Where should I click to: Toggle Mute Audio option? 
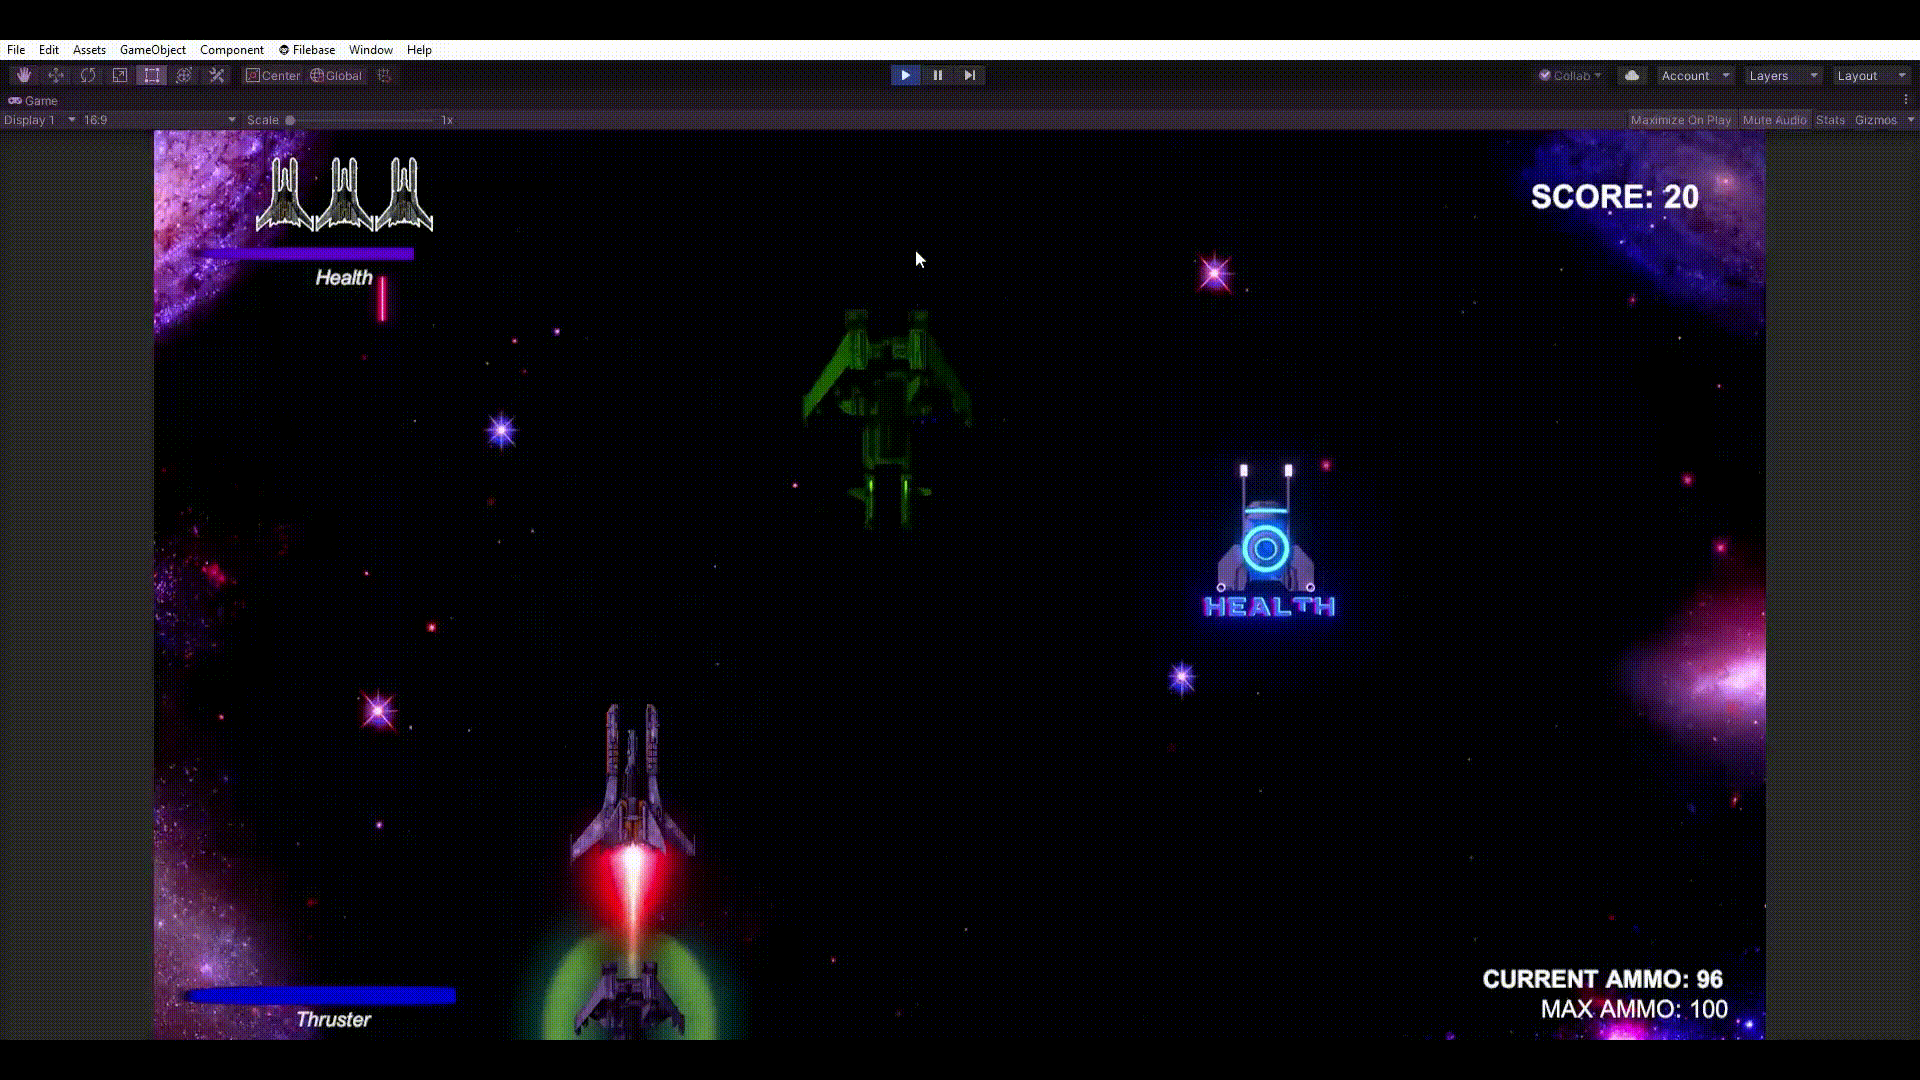pos(1774,120)
